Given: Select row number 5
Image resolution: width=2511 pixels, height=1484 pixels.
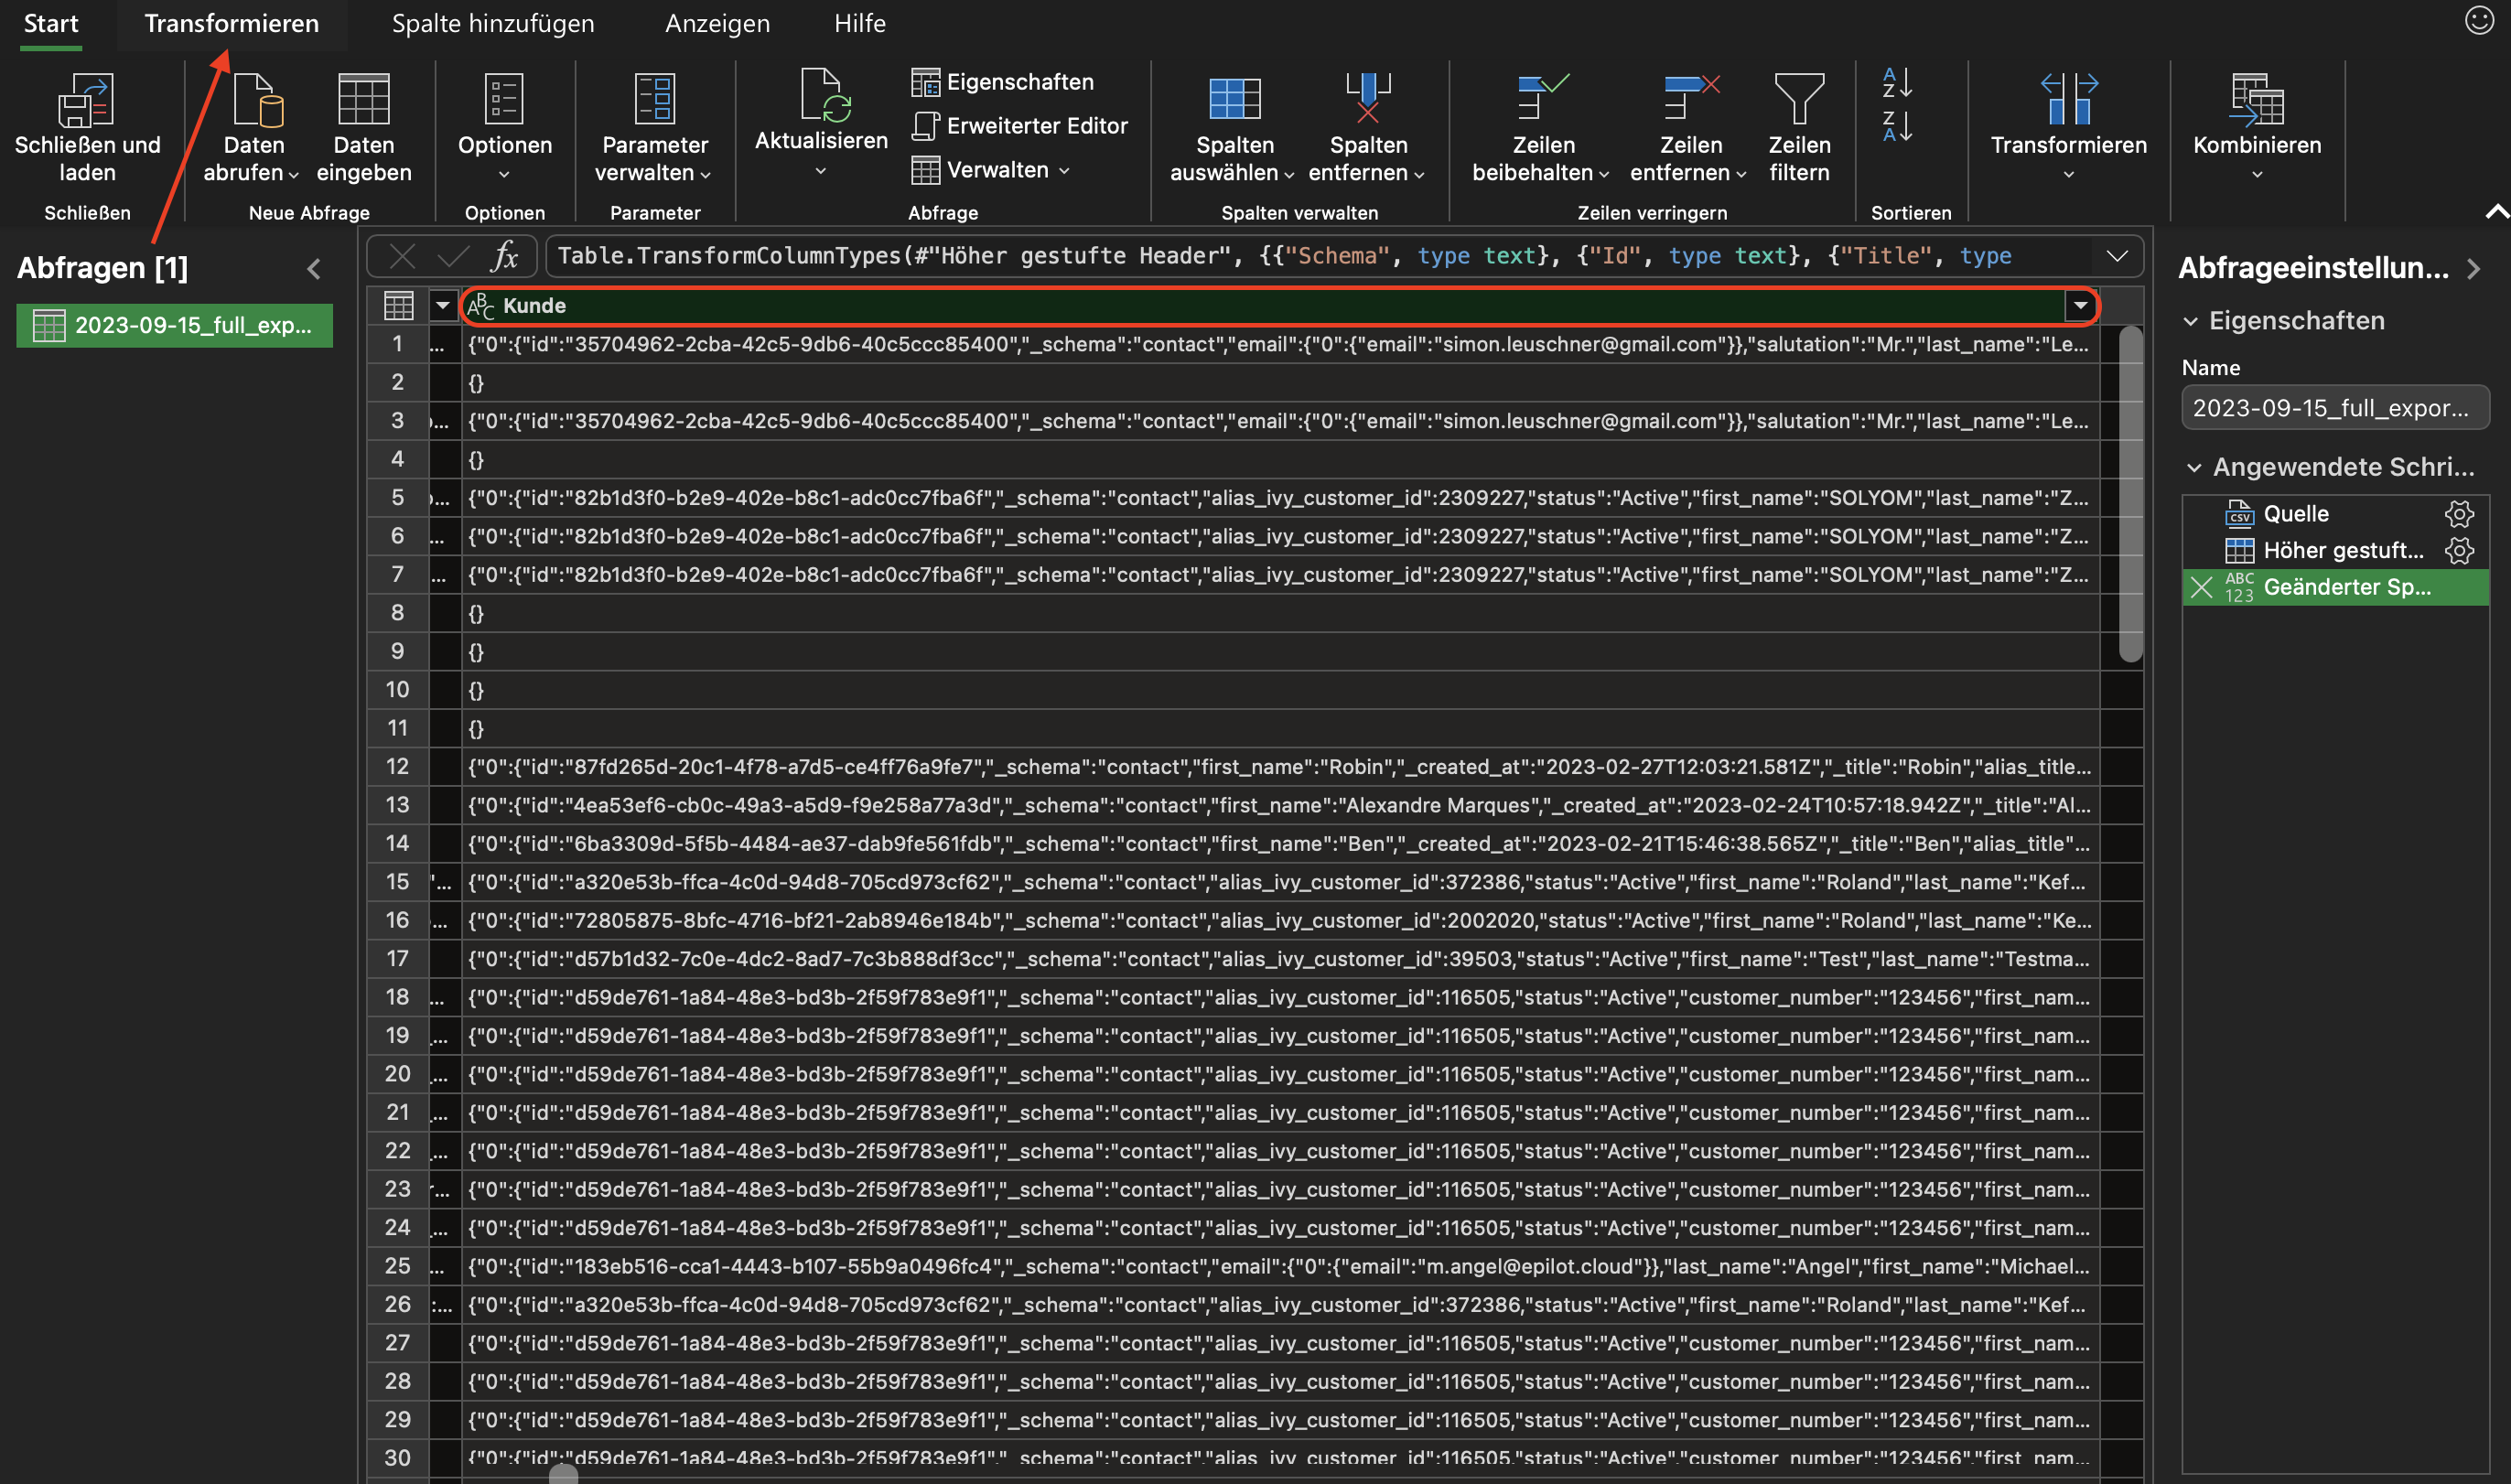Looking at the screenshot, I should click(397, 498).
